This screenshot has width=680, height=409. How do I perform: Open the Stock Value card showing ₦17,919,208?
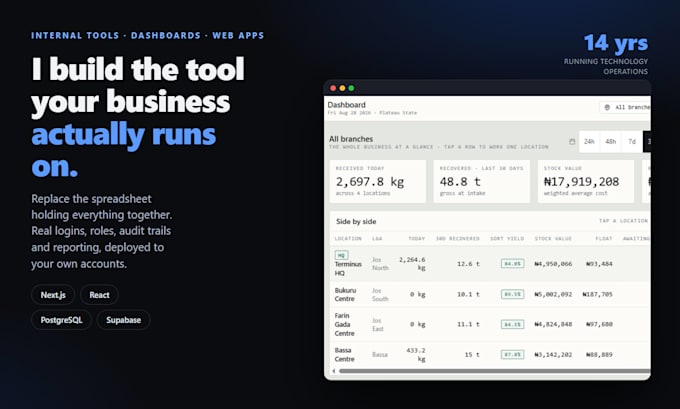point(586,181)
